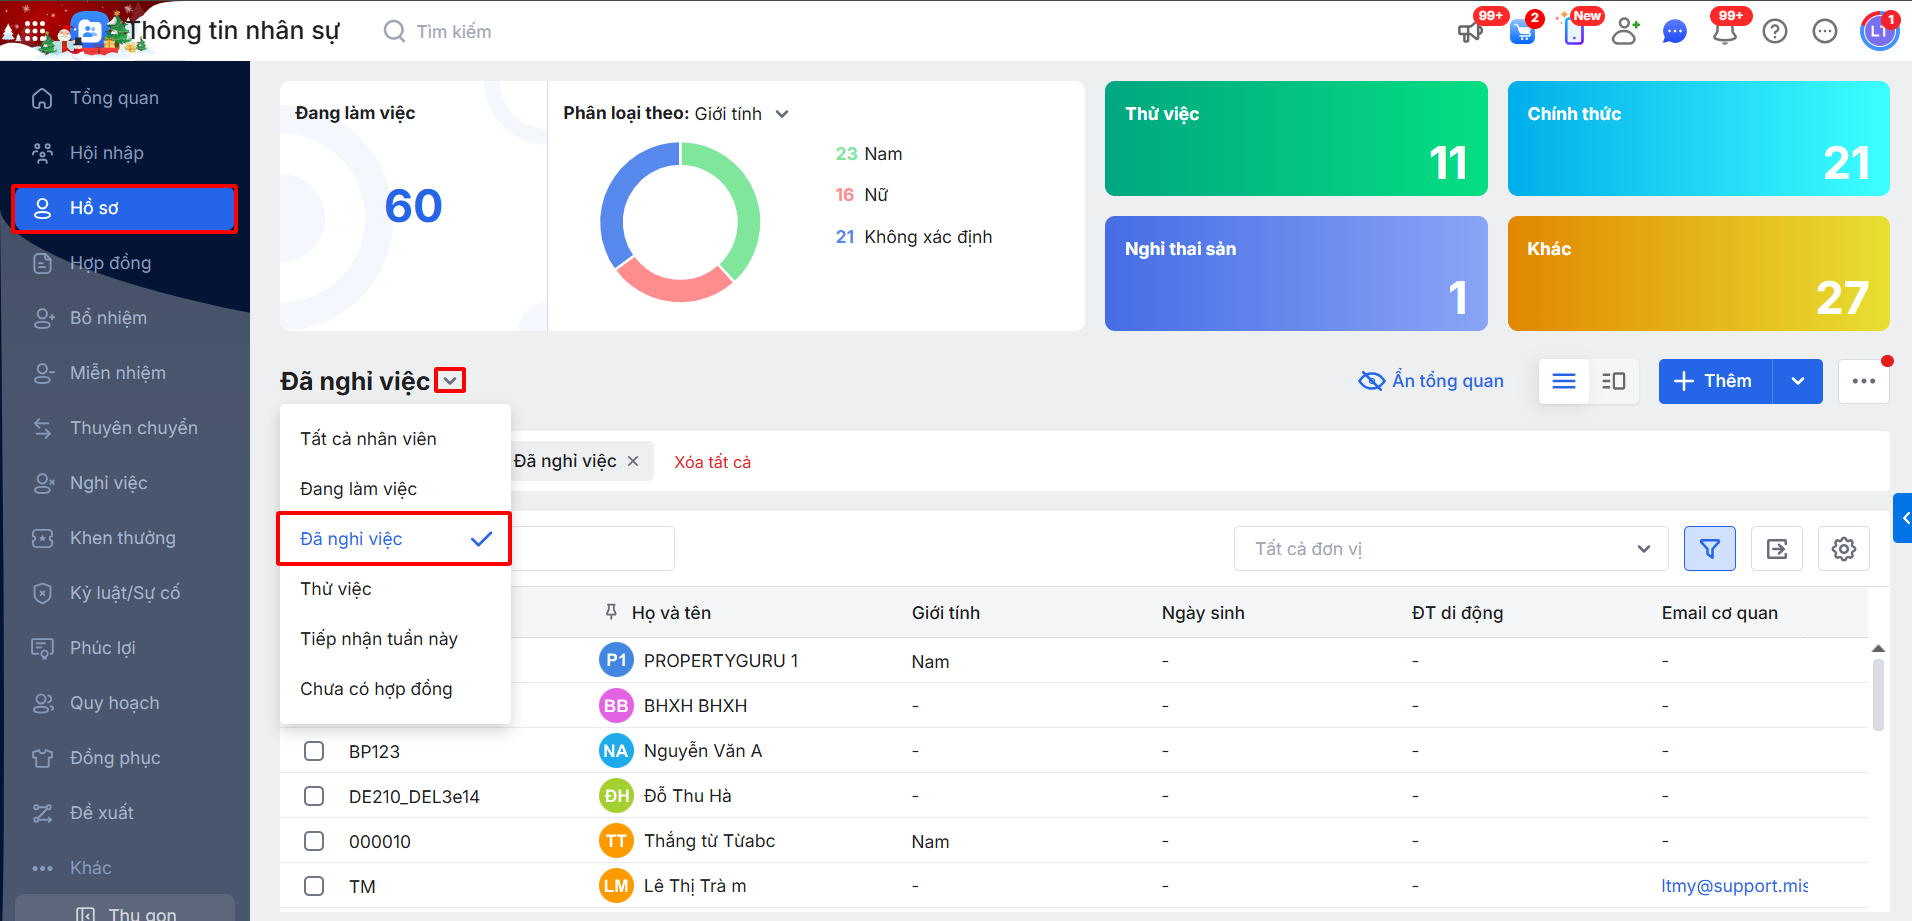1912x921 pixels.
Task: Select checkbox for row 000010
Action: coord(314,841)
